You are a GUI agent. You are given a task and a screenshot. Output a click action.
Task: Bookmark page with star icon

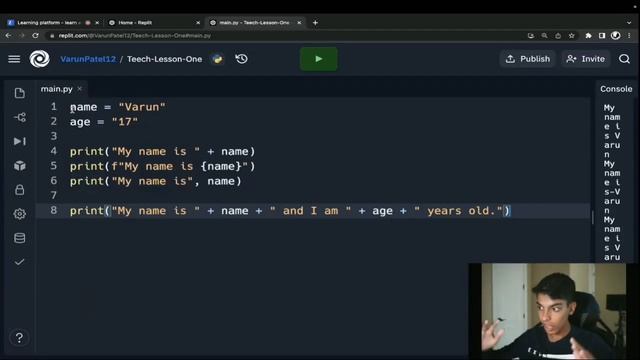[571, 36]
